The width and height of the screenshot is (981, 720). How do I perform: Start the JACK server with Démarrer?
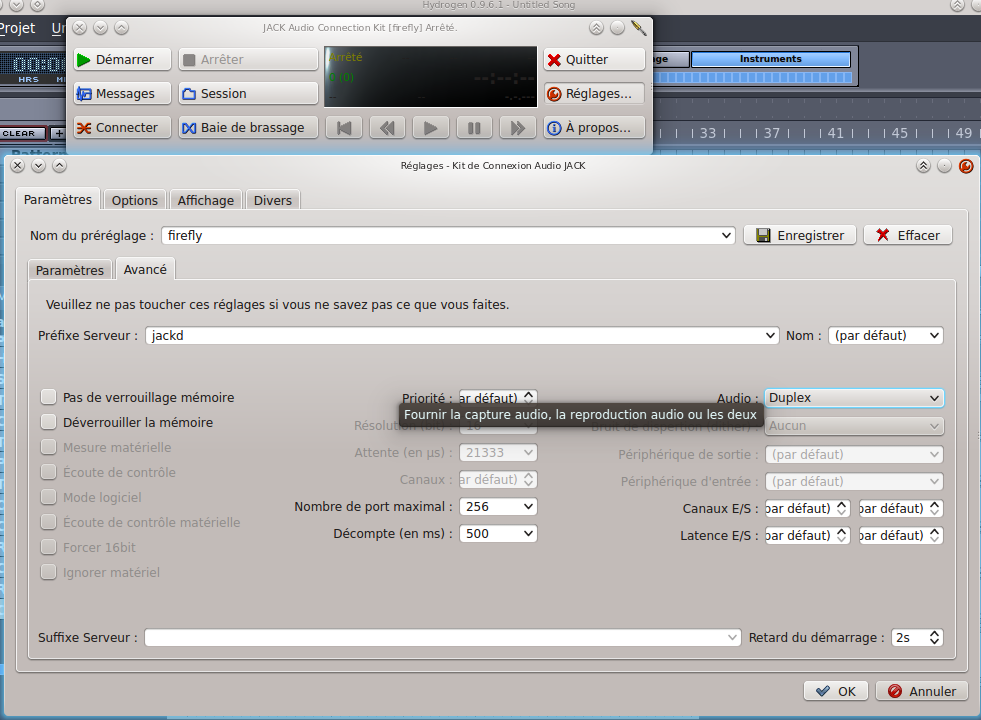(122, 59)
